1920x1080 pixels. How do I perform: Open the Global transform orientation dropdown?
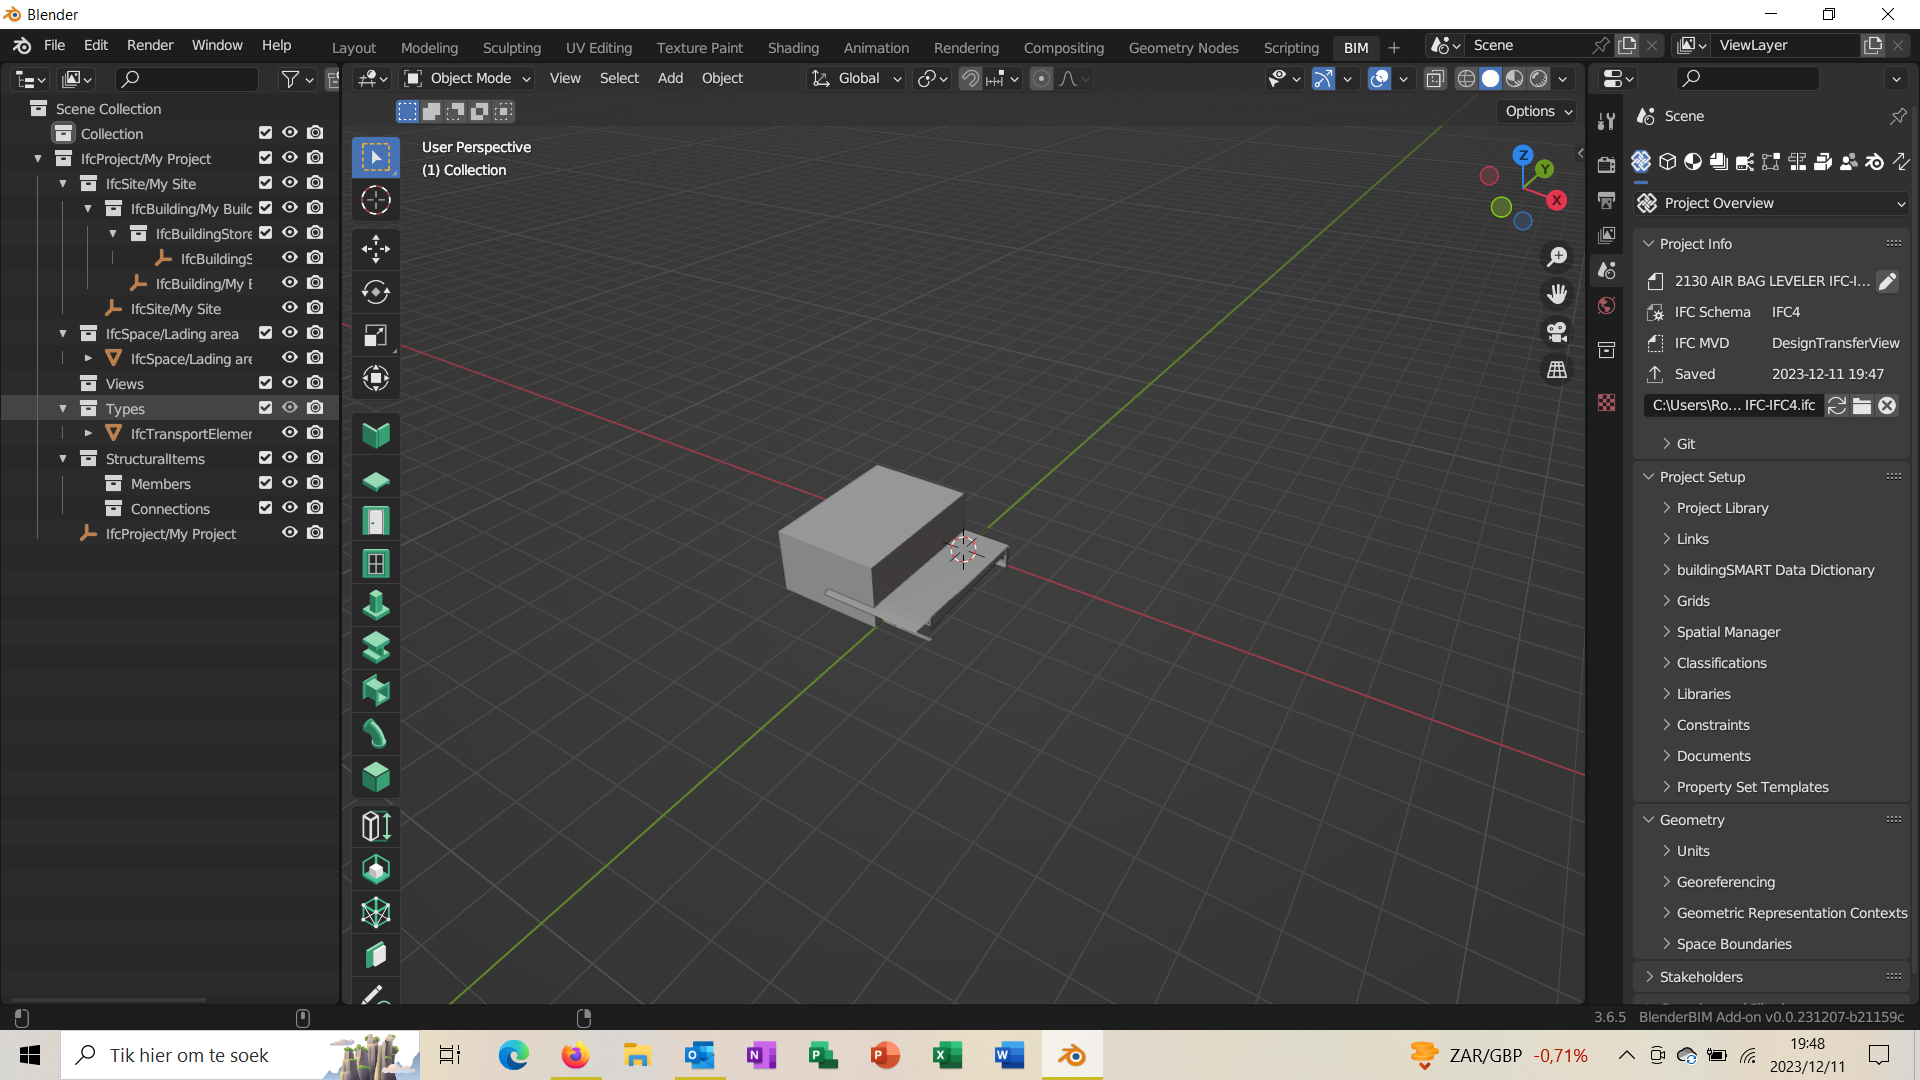point(856,78)
